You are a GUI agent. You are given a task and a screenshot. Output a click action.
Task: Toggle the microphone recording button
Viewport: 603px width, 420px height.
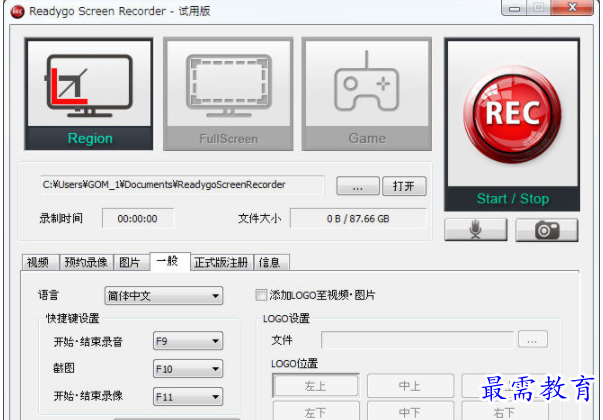(475, 230)
